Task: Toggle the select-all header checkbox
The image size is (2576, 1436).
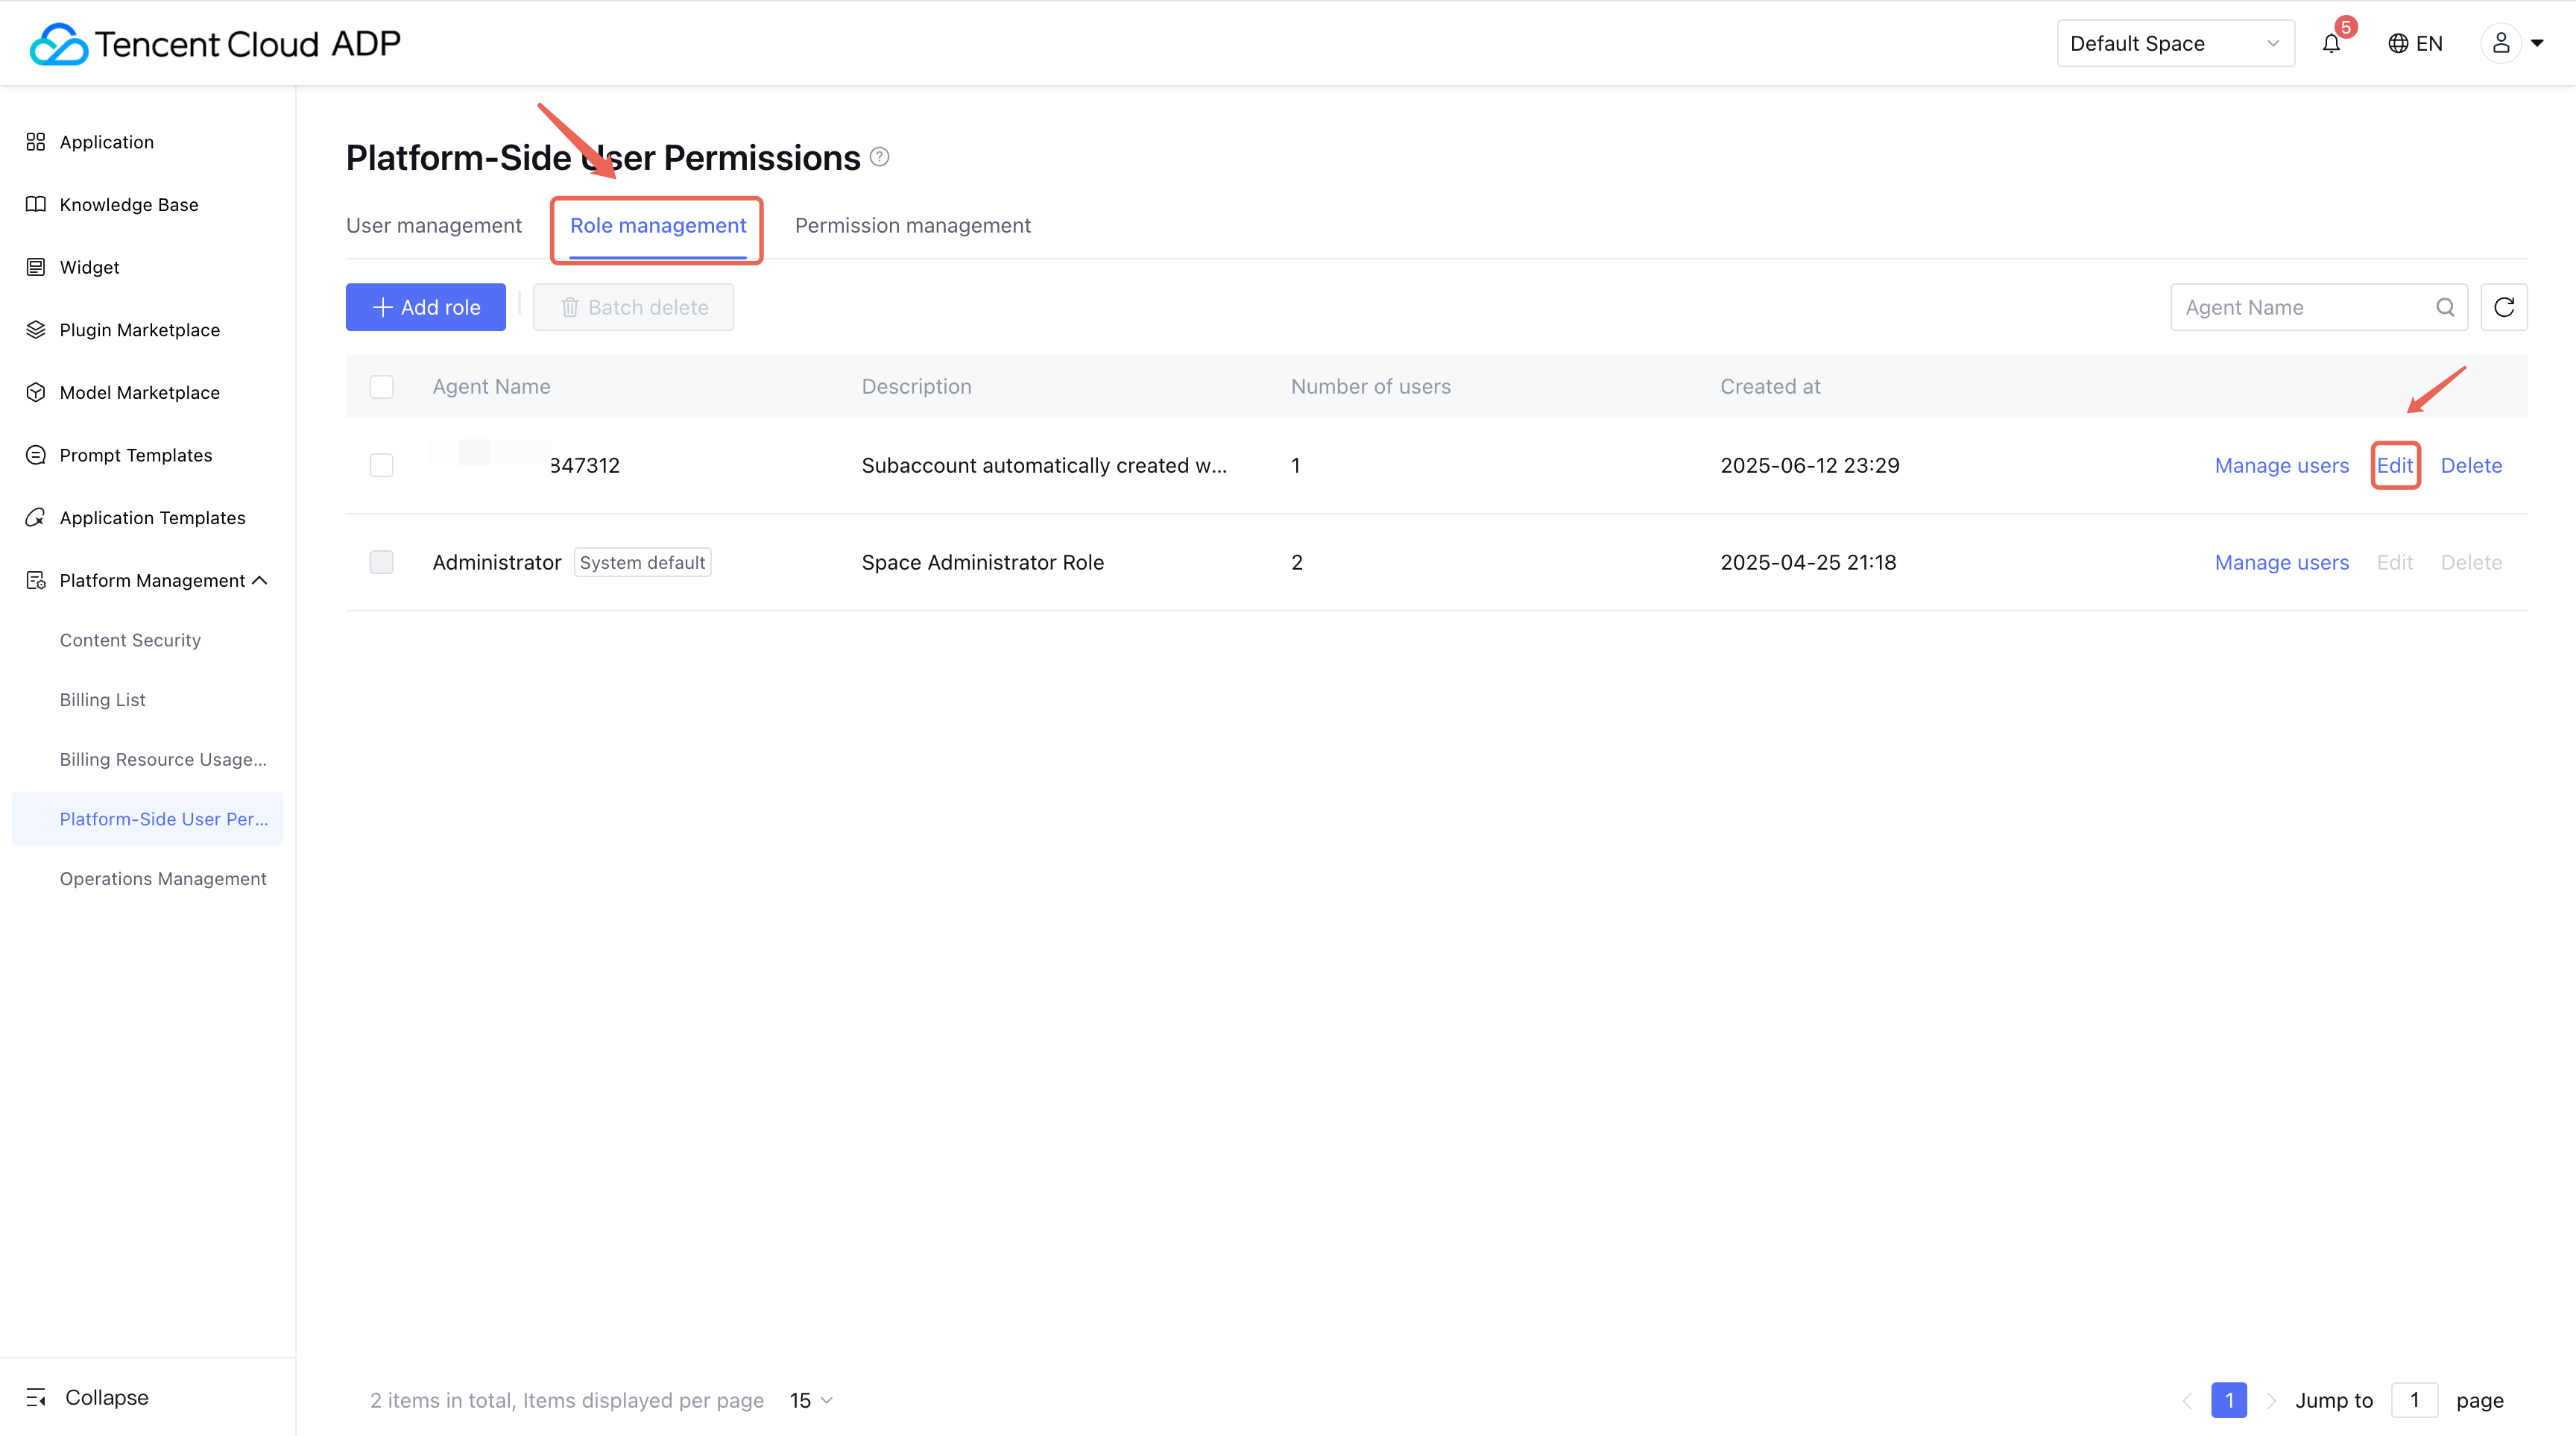Action: (x=381, y=387)
